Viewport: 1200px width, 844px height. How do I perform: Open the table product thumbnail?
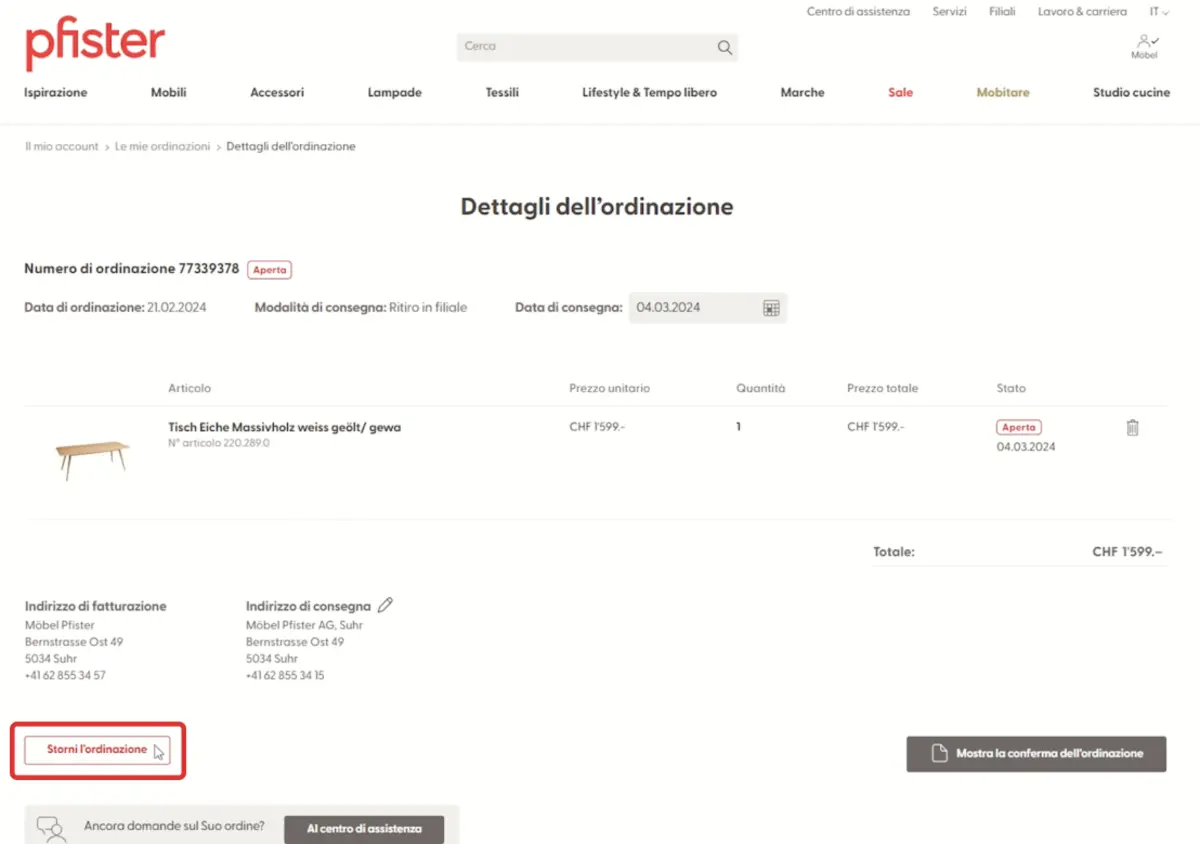(x=92, y=457)
